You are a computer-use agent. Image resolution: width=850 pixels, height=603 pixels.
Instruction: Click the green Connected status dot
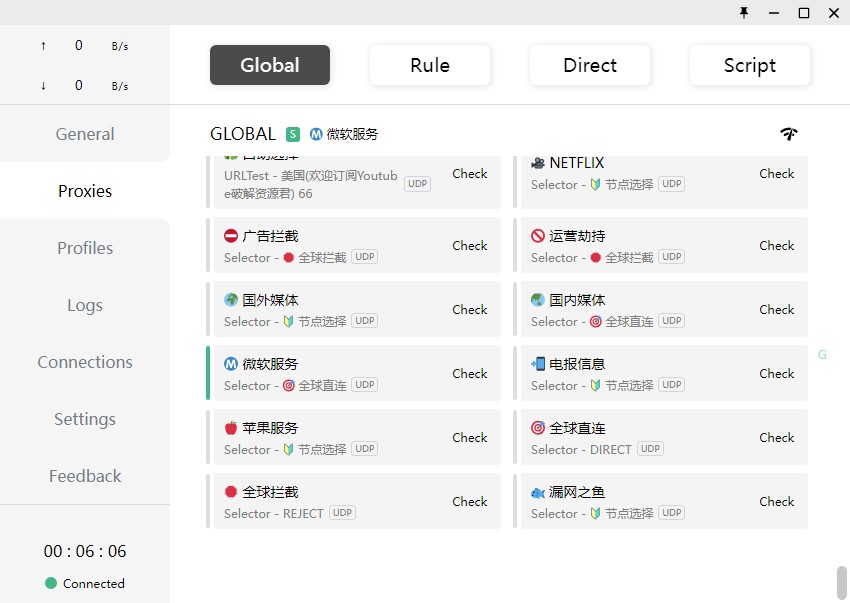pyautogui.click(x=51, y=583)
